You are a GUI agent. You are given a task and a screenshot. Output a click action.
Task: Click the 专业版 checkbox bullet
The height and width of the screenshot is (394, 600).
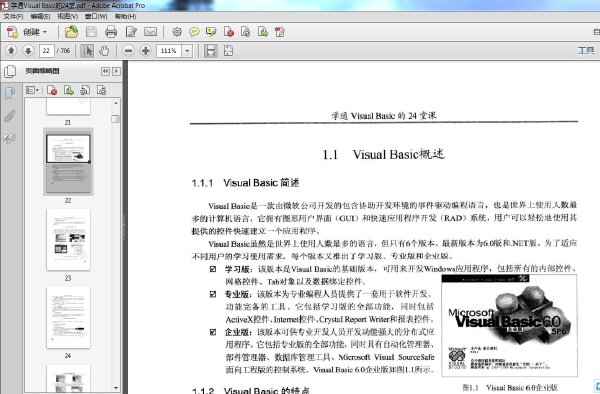(213, 294)
